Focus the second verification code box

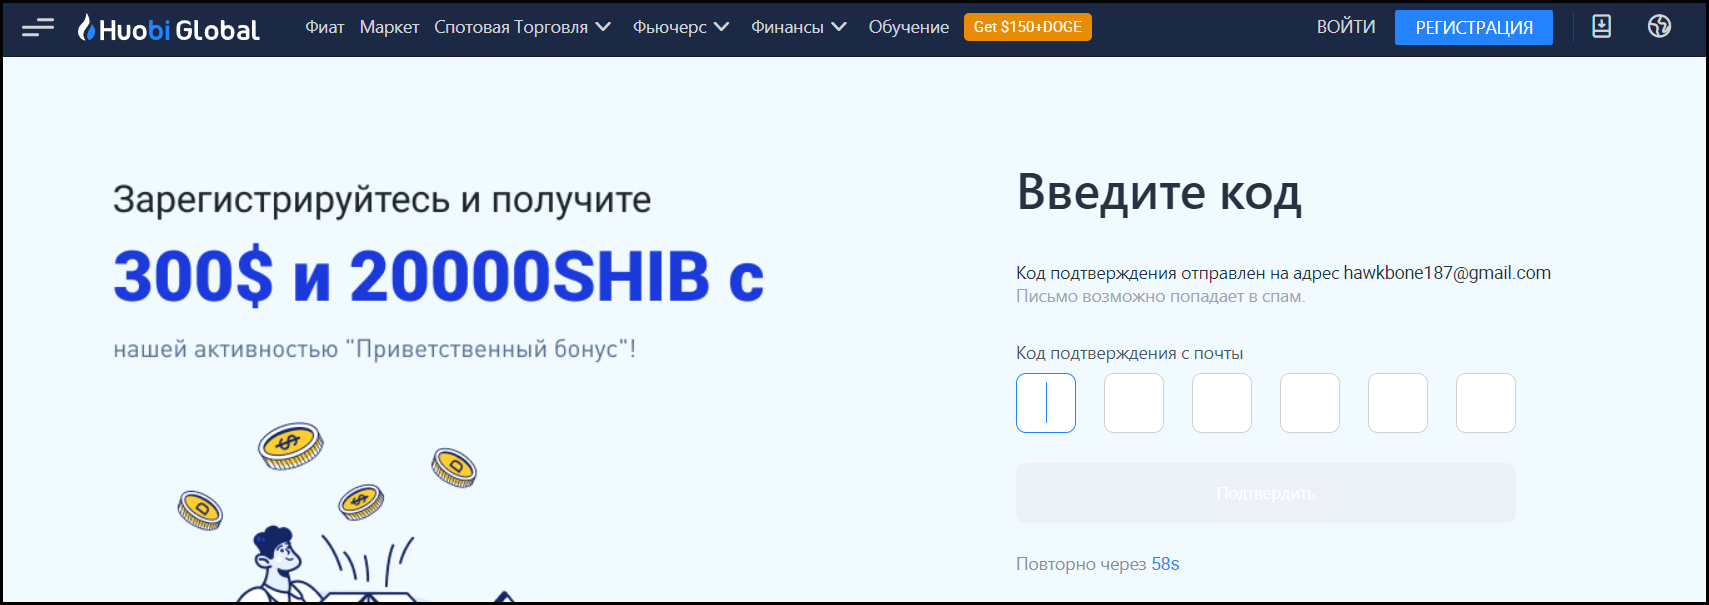1134,403
